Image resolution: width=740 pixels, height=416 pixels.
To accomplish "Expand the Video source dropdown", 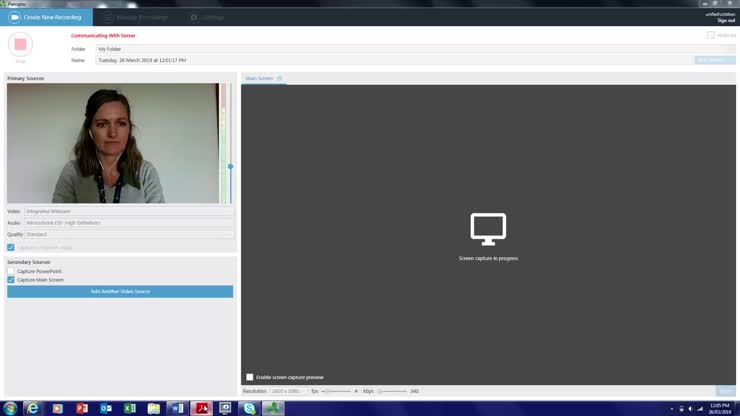I will (x=129, y=211).
